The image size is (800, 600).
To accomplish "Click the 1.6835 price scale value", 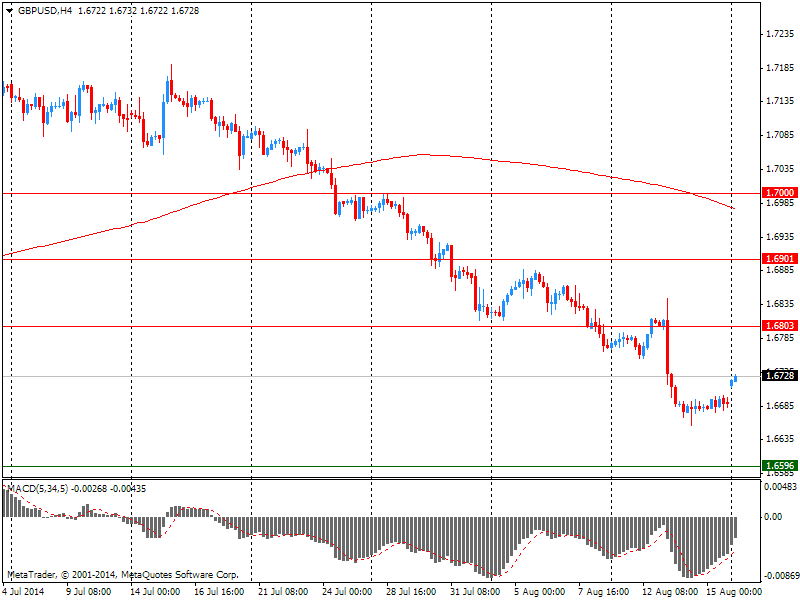I will 781,304.
